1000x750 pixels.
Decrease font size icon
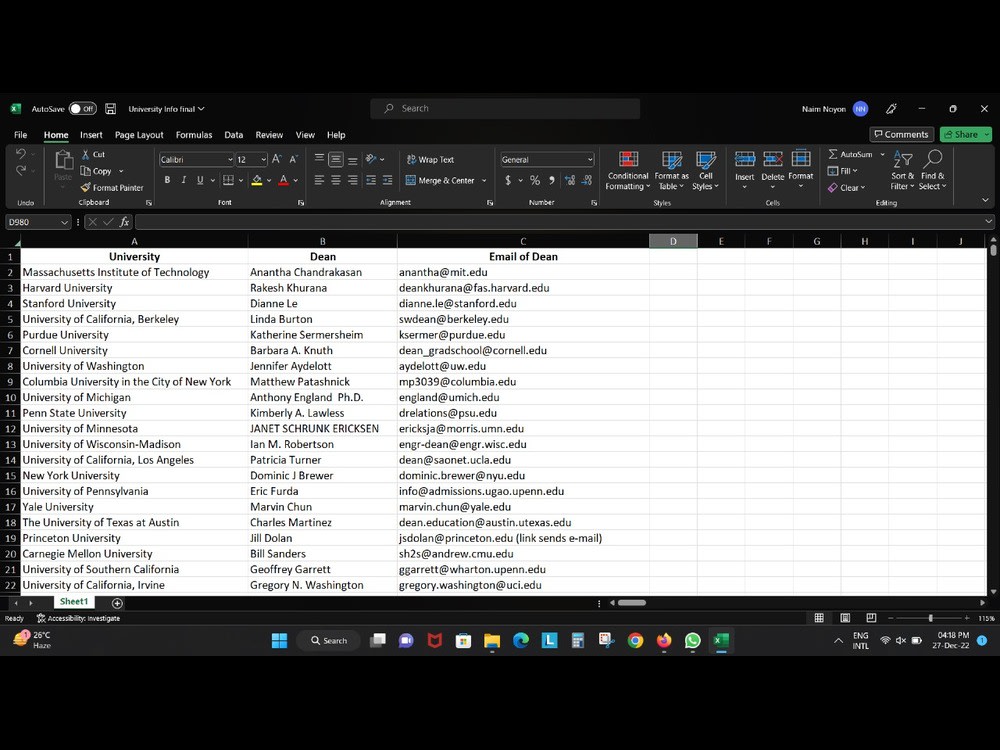coord(293,159)
